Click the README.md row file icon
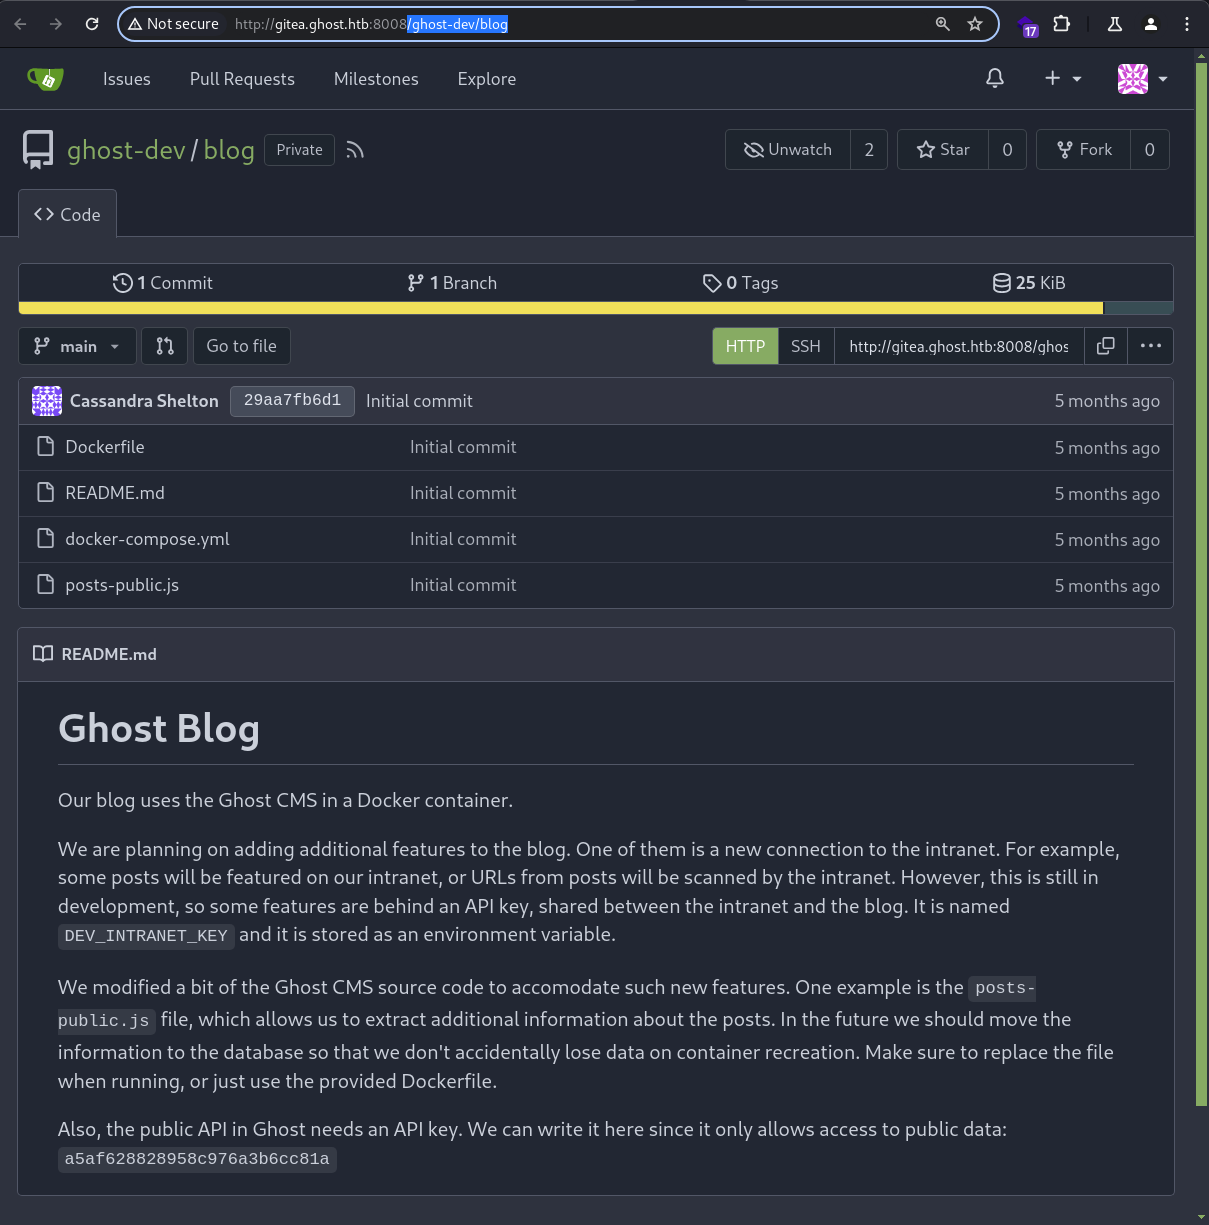Image resolution: width=1209 pixels, height=1225 pixels. click(45, 493)
